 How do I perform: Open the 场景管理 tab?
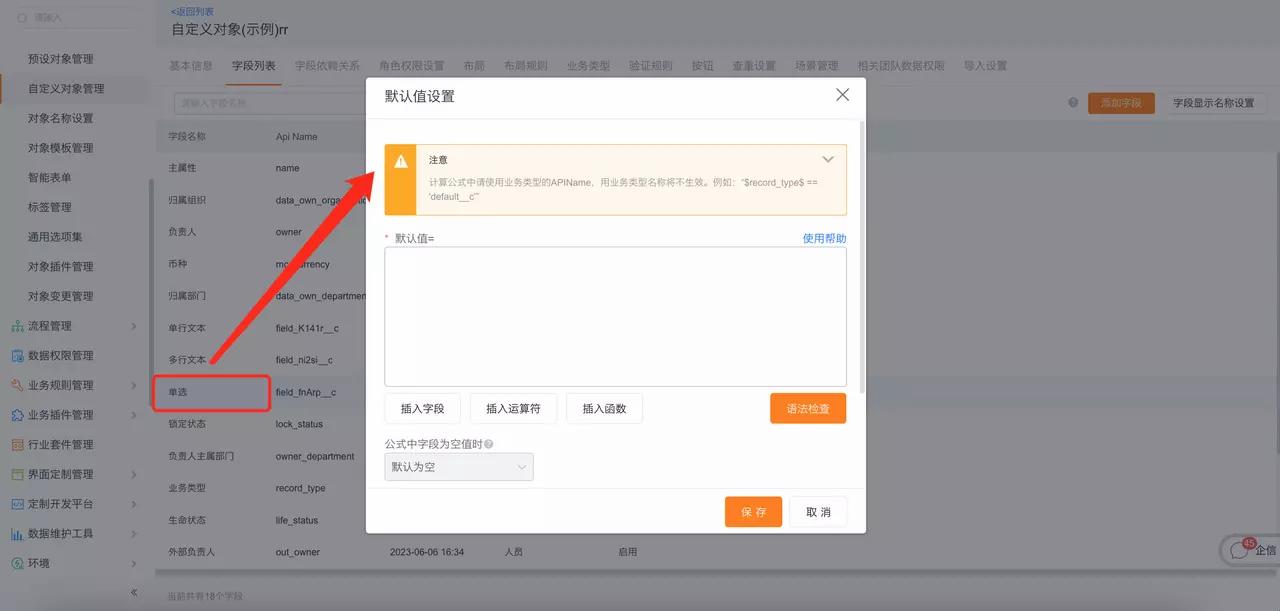pos(817,66)
